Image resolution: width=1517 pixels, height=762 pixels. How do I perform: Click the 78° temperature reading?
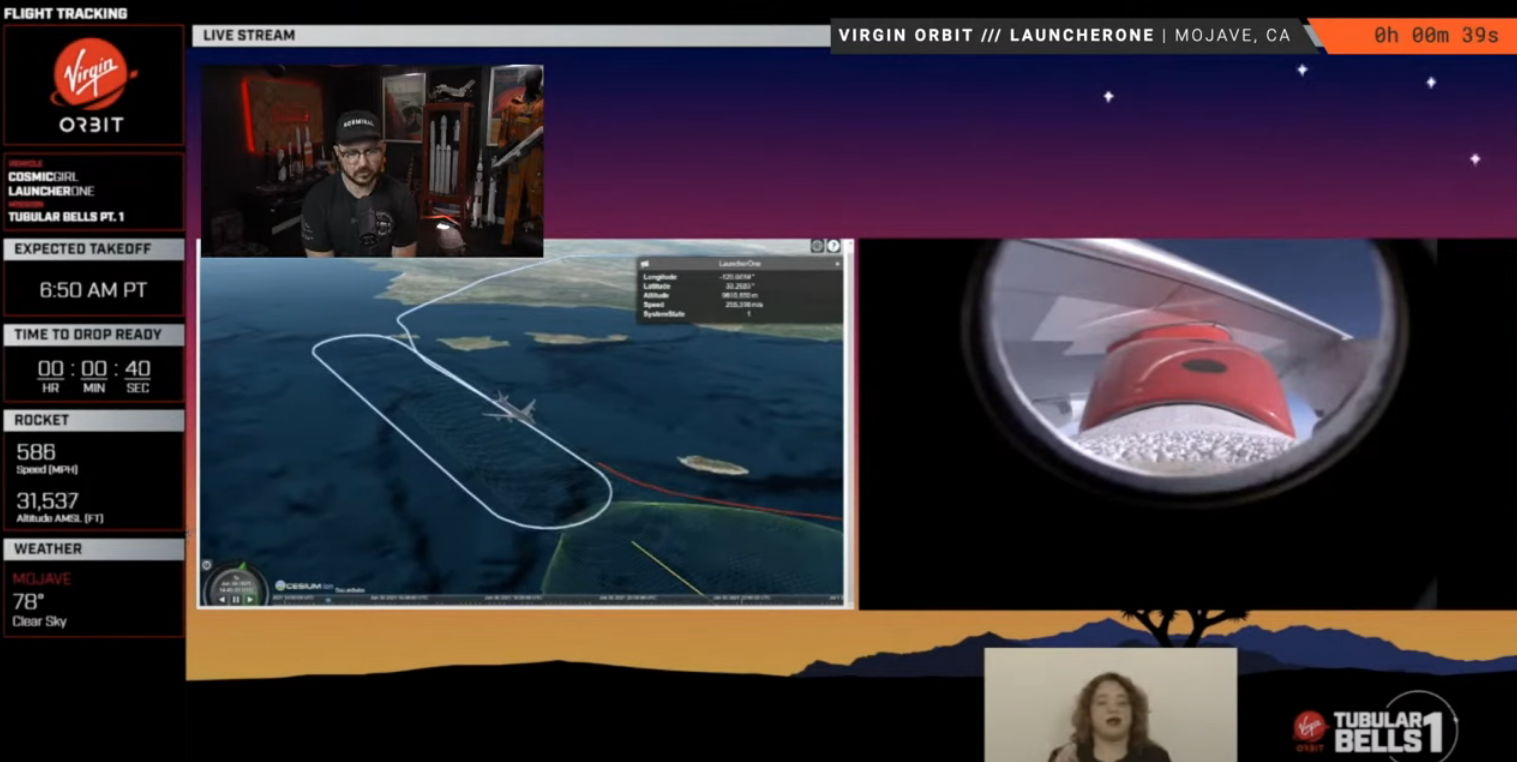click(28, 601)
